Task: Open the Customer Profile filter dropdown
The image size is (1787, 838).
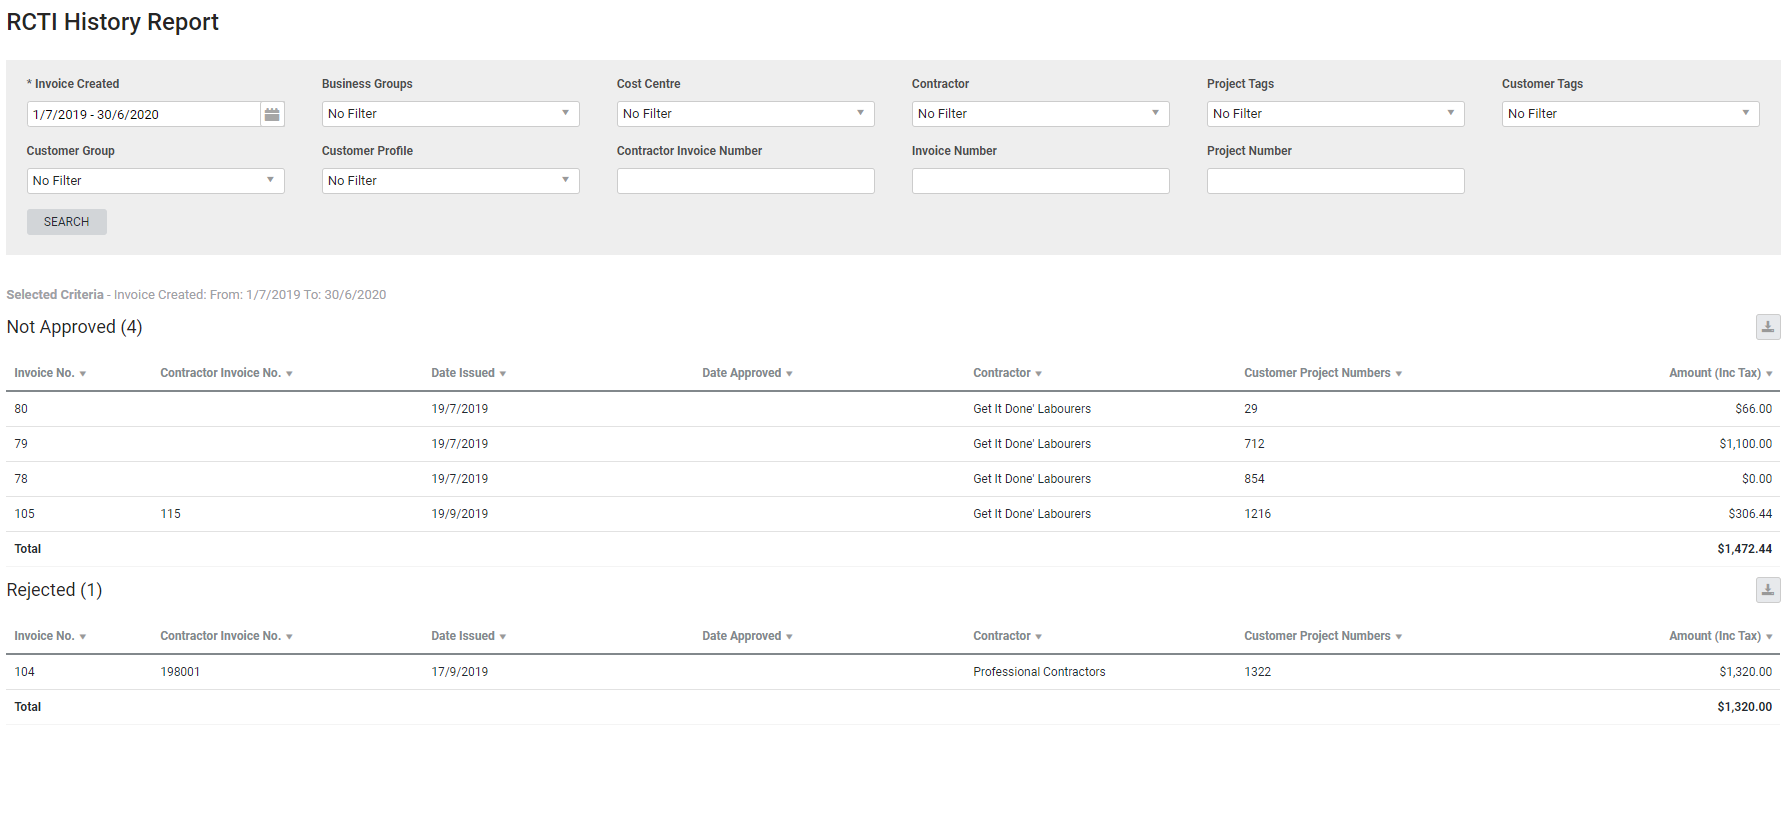Action: click(x=450, y=181)
